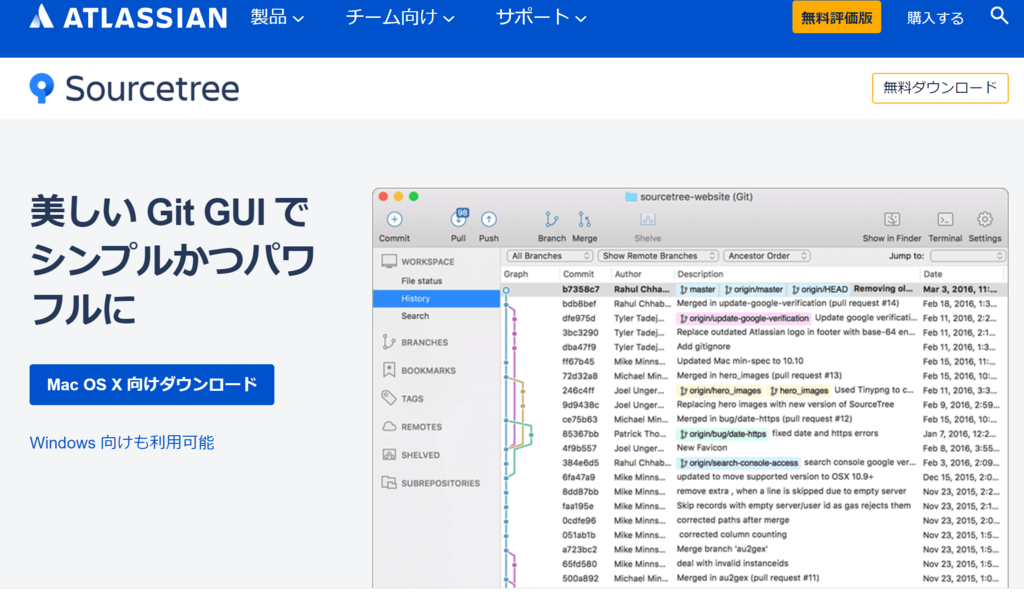This screenshot has height=601, width=1024.
Task: Click the origin/search-console-access branch label
Action: 738,463
